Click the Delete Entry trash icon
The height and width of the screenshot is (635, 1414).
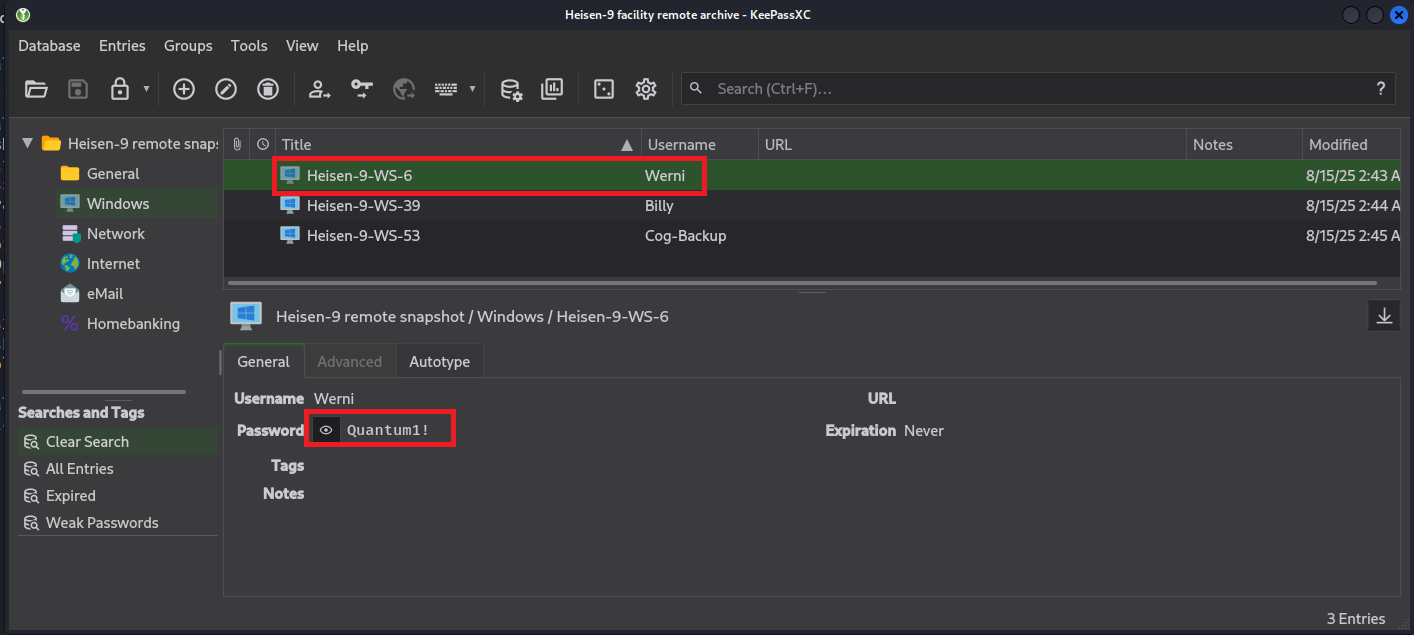[x=268, y=89]
